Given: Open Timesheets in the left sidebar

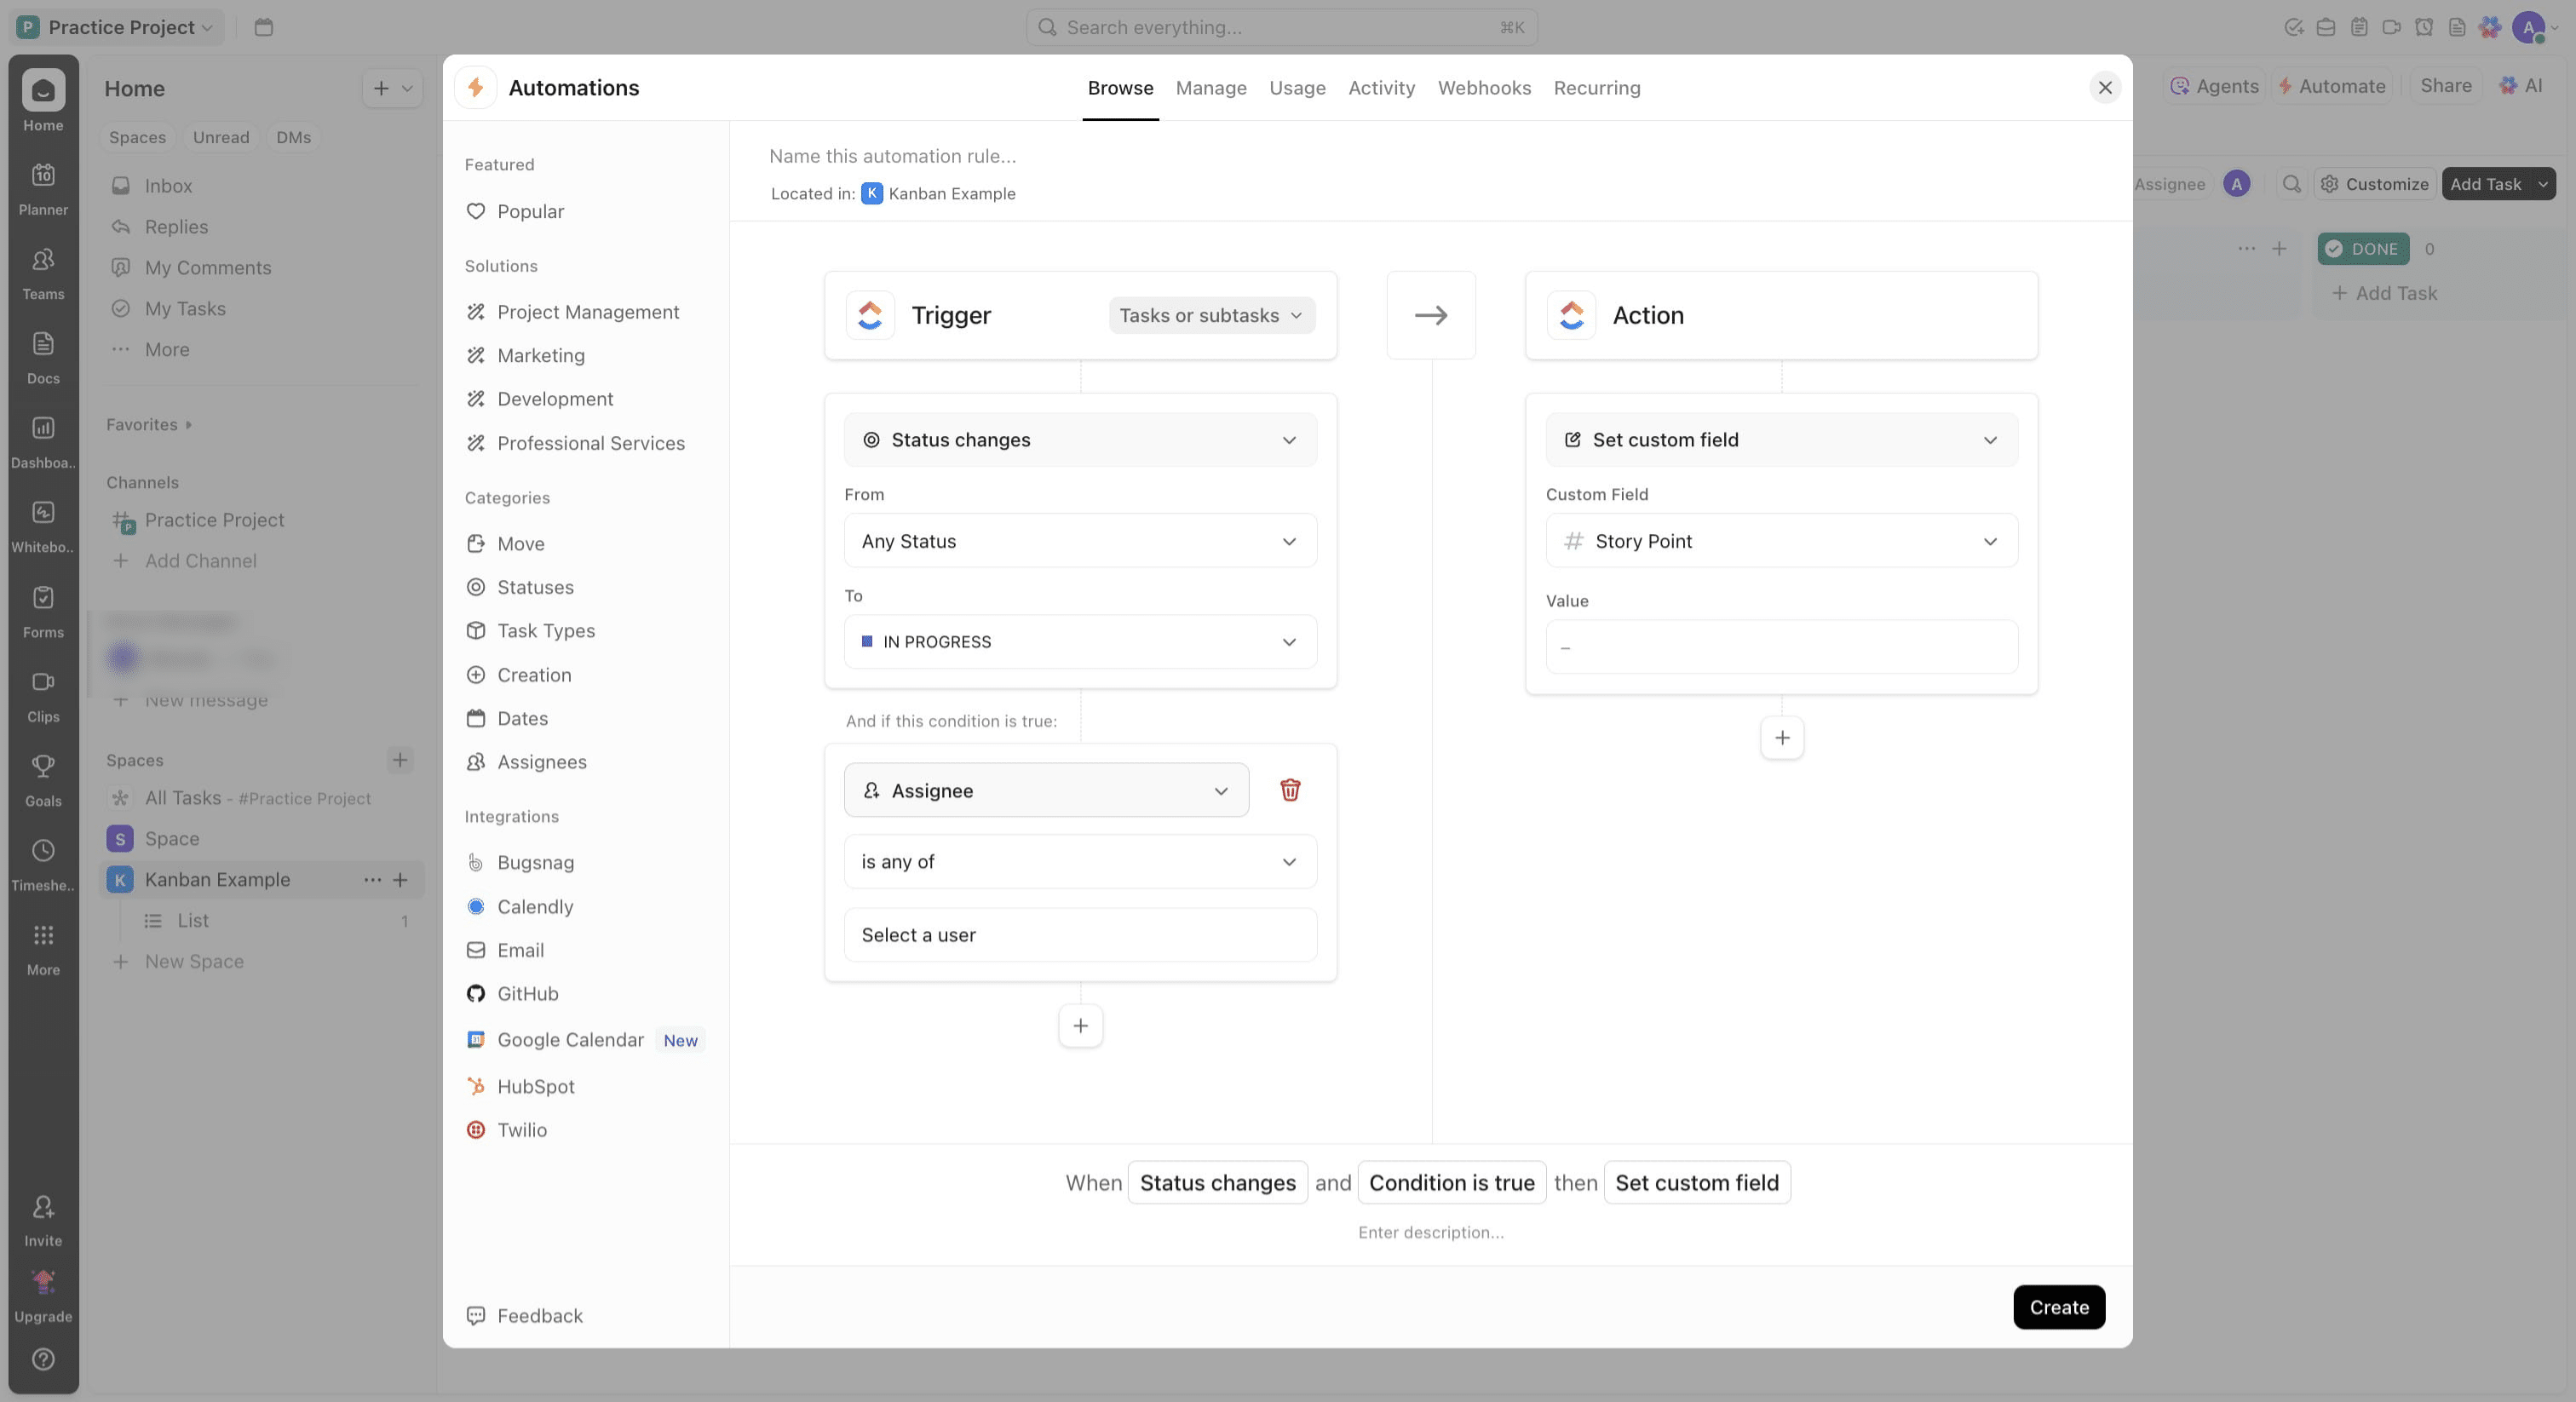Looking at the screenshot, I should (x=43, y=864).
